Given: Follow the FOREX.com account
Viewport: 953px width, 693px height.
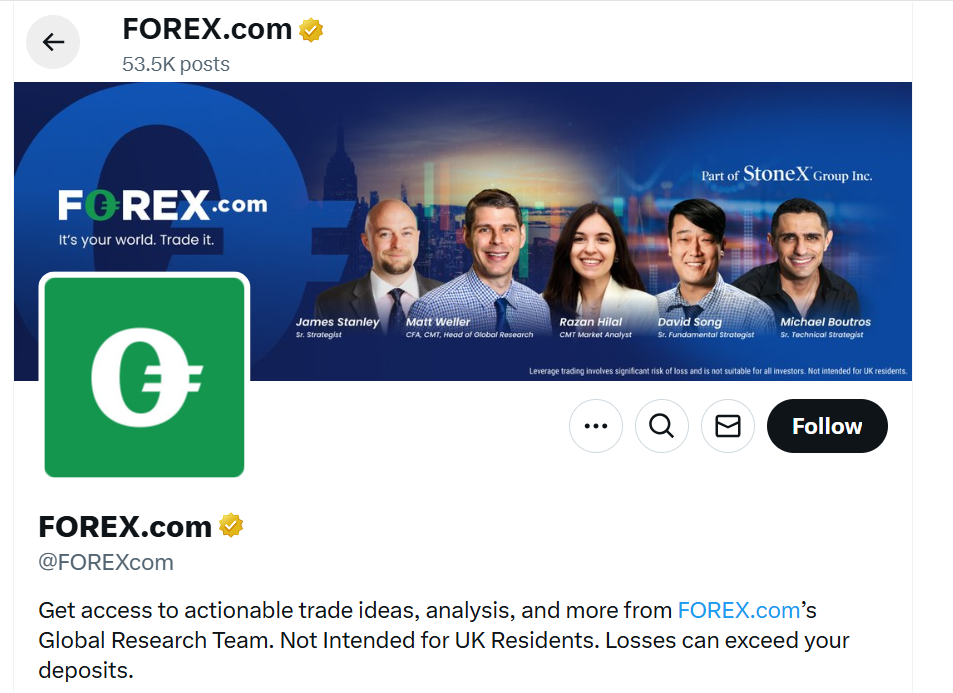Looking at the screenshot, I should coord(827,426).
